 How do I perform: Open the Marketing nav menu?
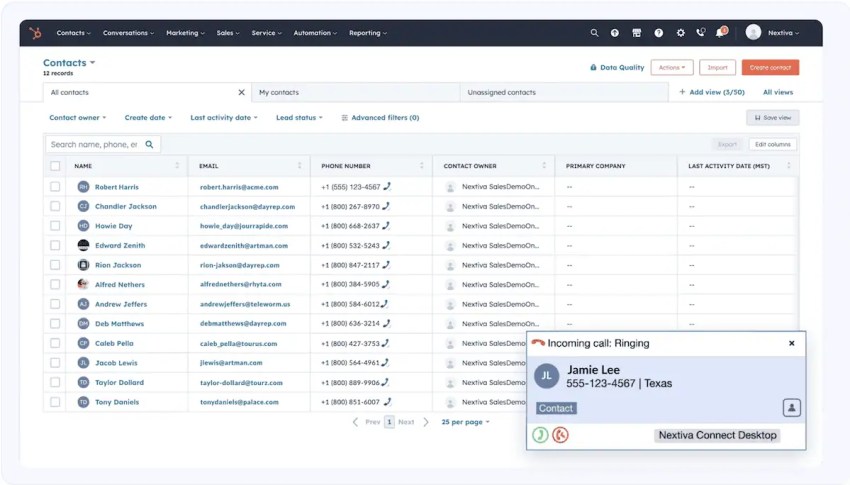[x=185, y=33]
